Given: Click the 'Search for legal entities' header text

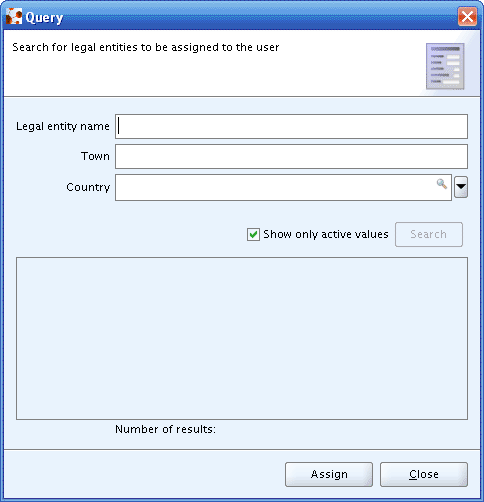Looking at the screenshot, I should (x=146, y=48).
